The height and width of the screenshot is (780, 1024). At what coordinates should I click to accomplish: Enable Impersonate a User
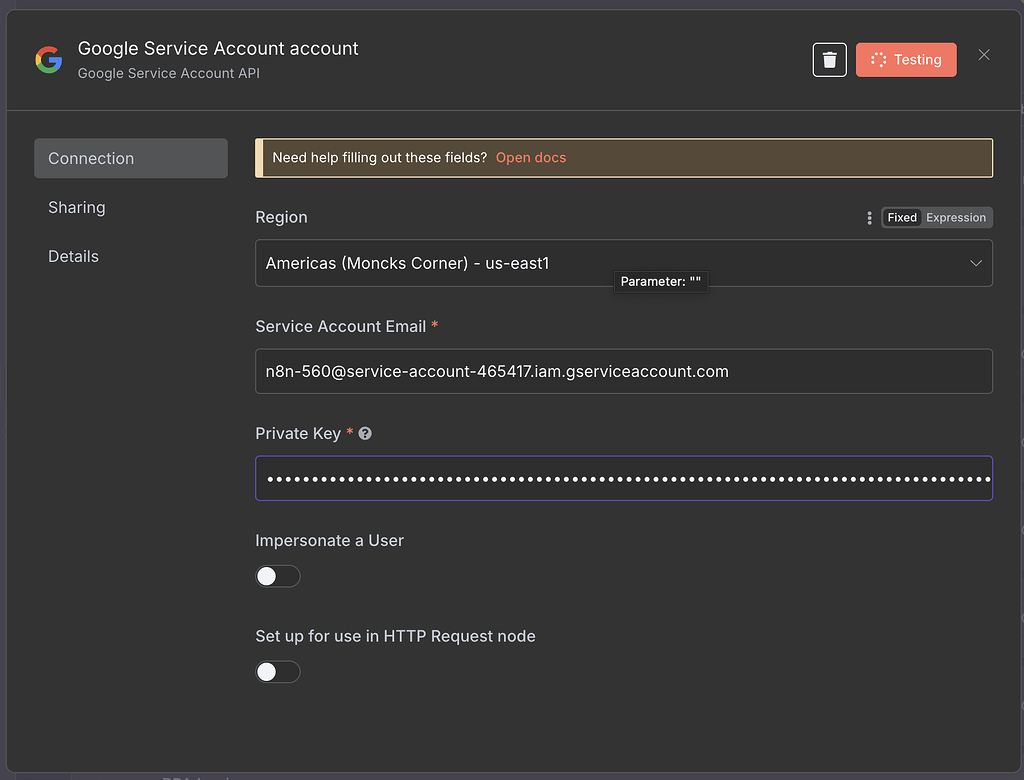tap(277, 576)
